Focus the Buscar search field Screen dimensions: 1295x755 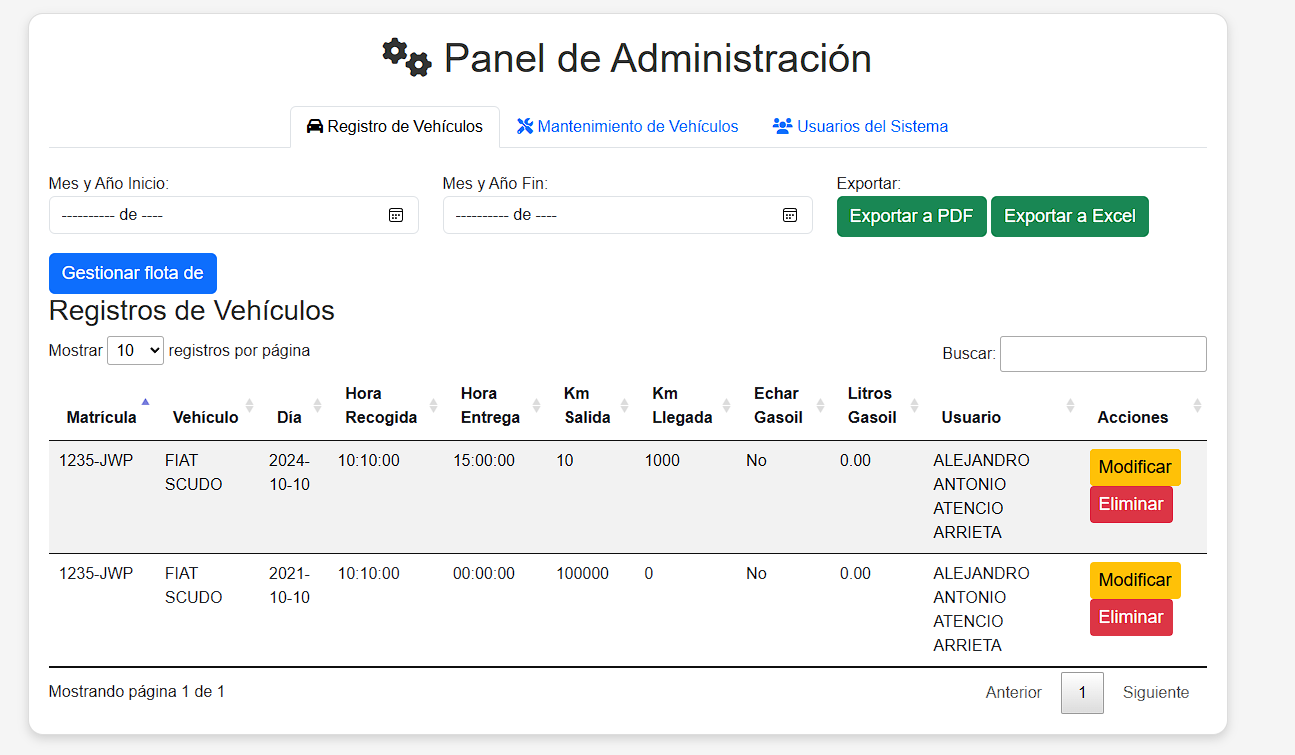tap(1102, 354)
